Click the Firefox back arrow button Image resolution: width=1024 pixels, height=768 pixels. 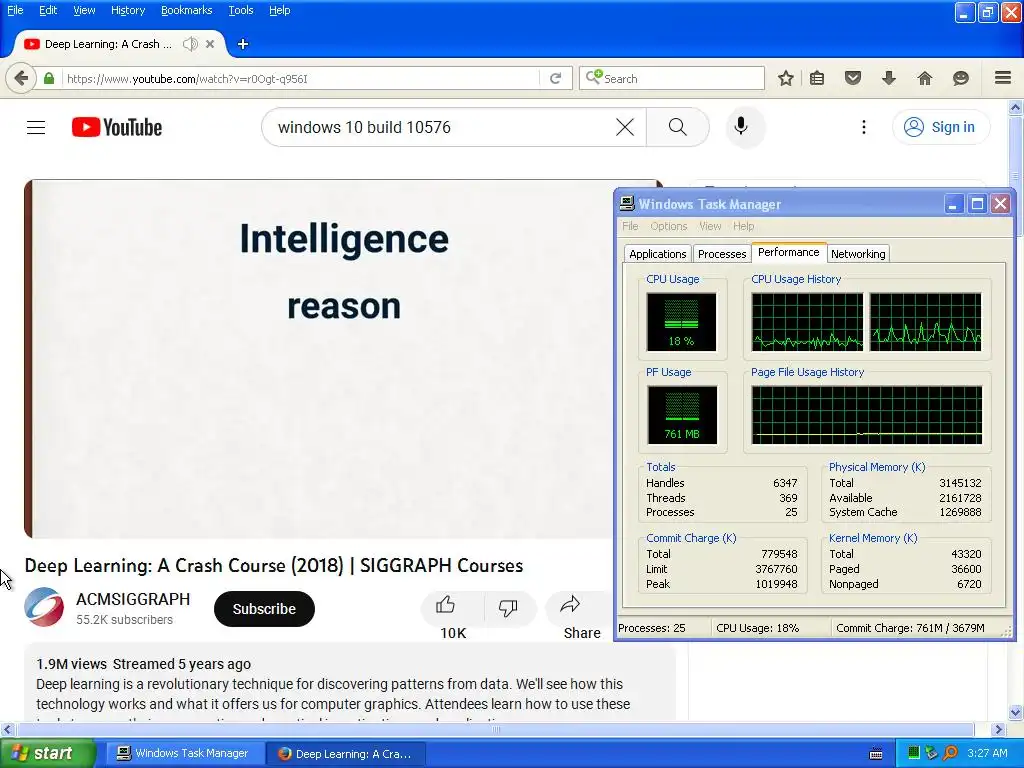[21, 78]
